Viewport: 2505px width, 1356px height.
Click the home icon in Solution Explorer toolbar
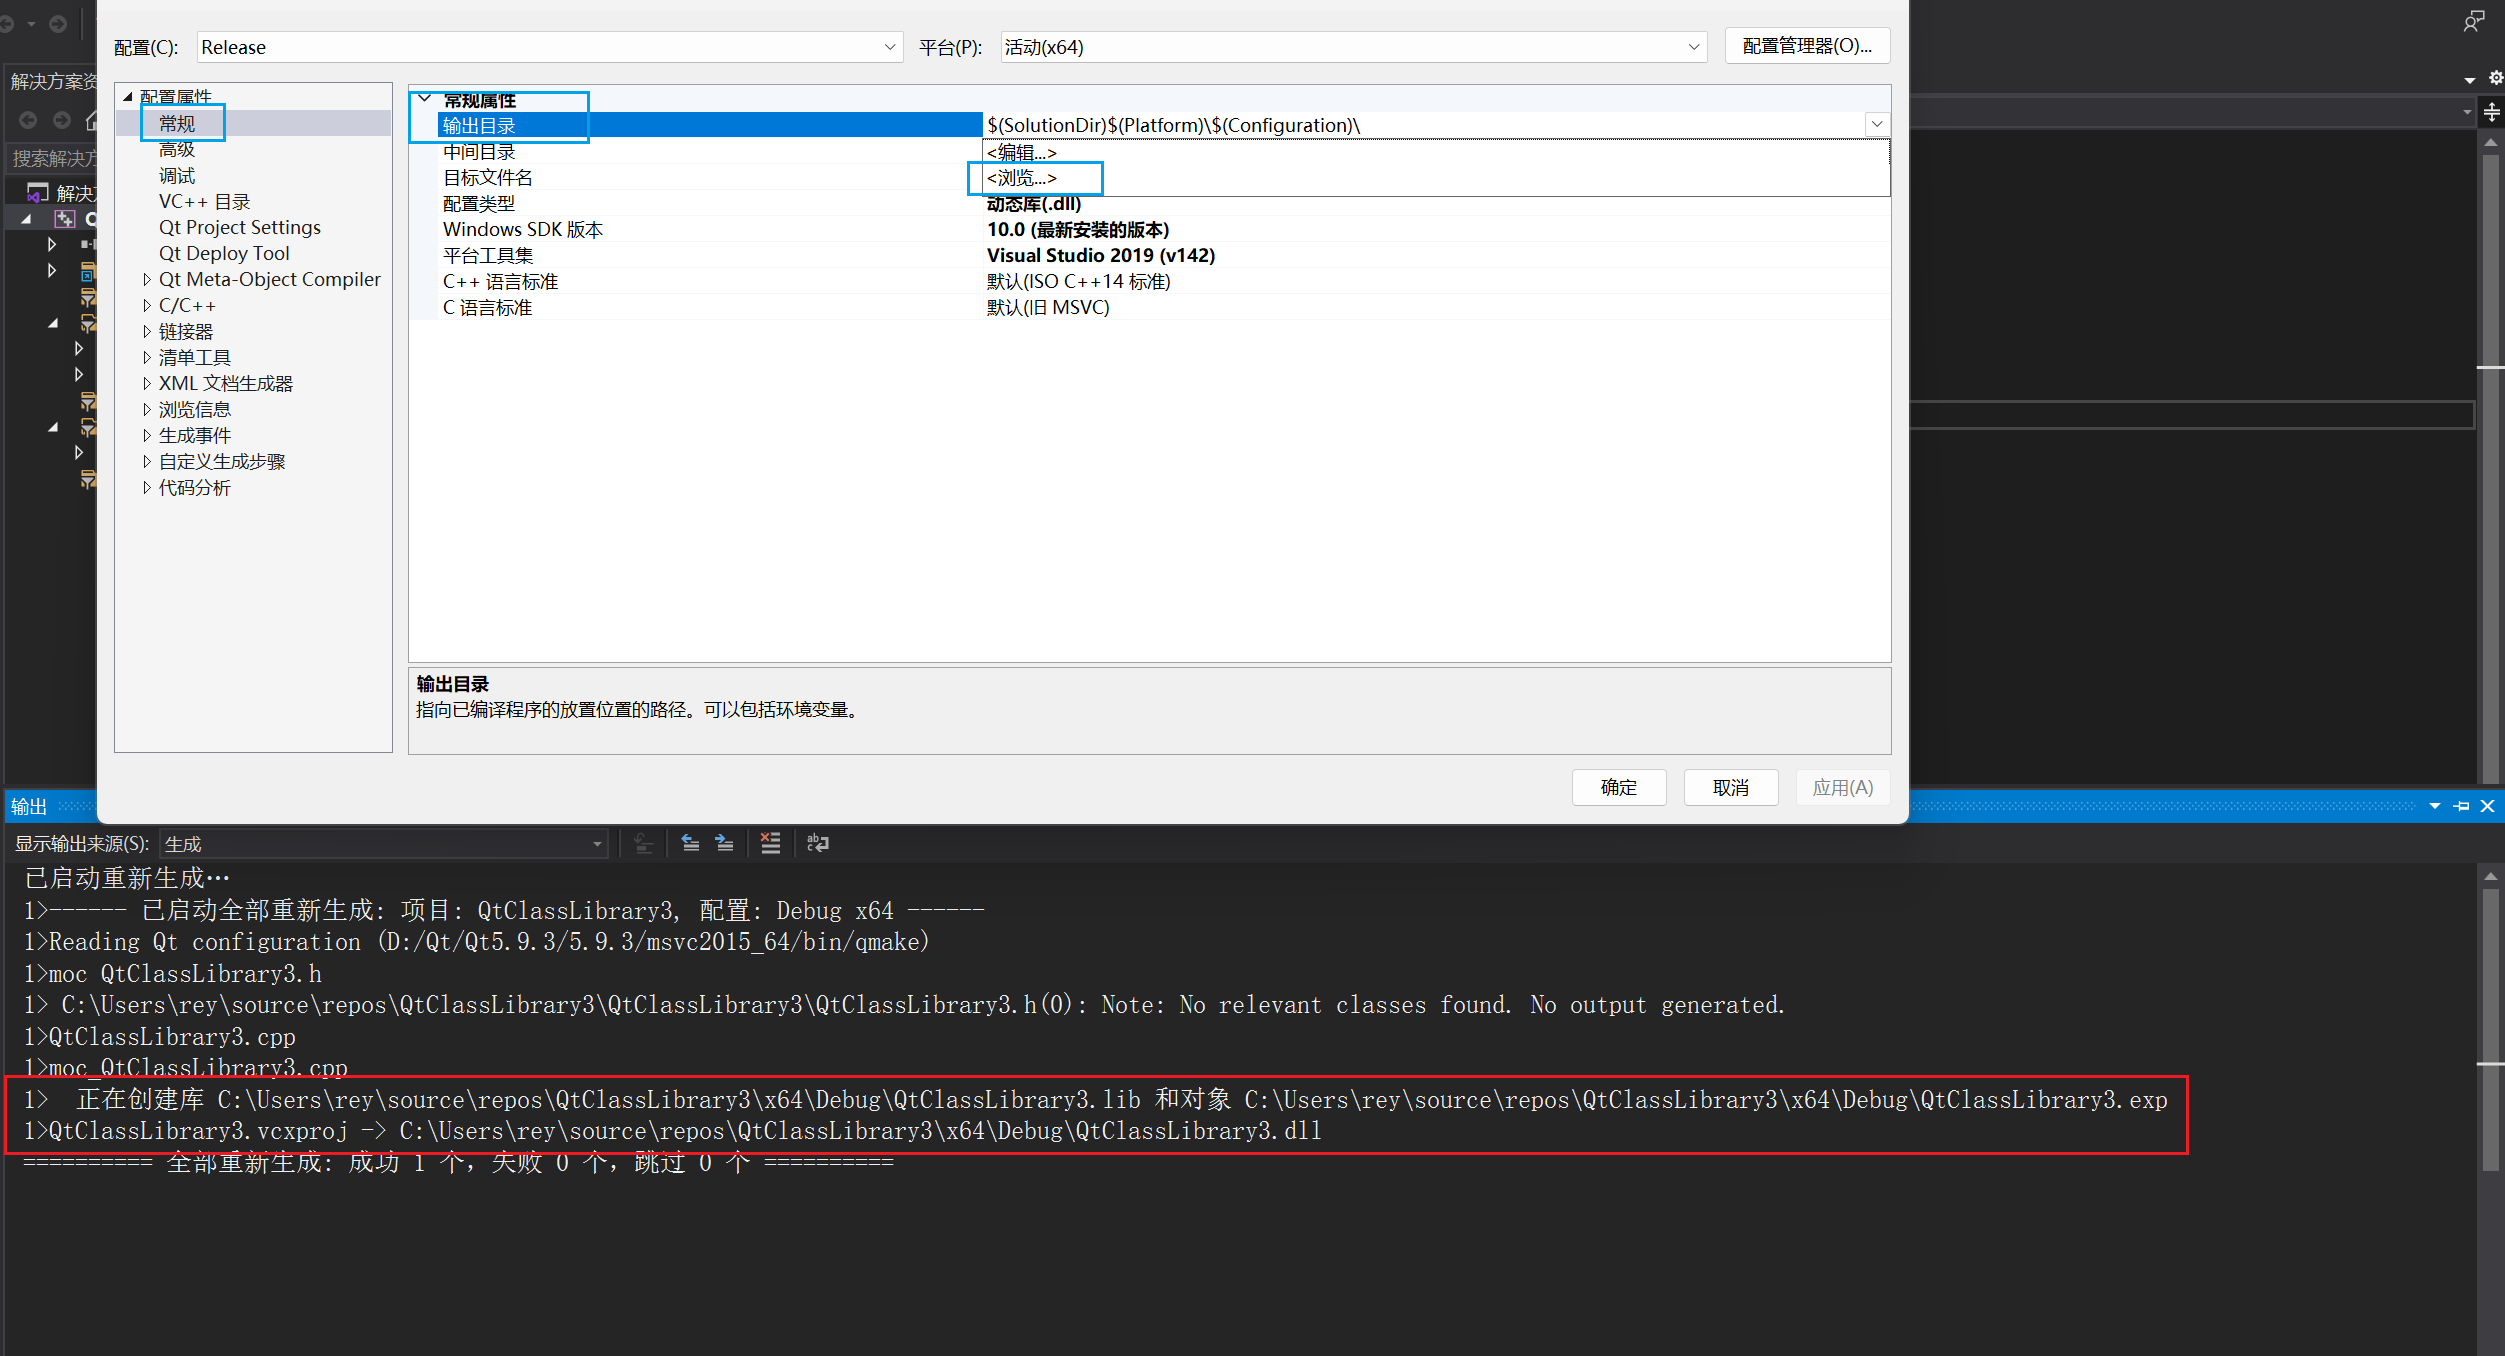click(91, 120)
